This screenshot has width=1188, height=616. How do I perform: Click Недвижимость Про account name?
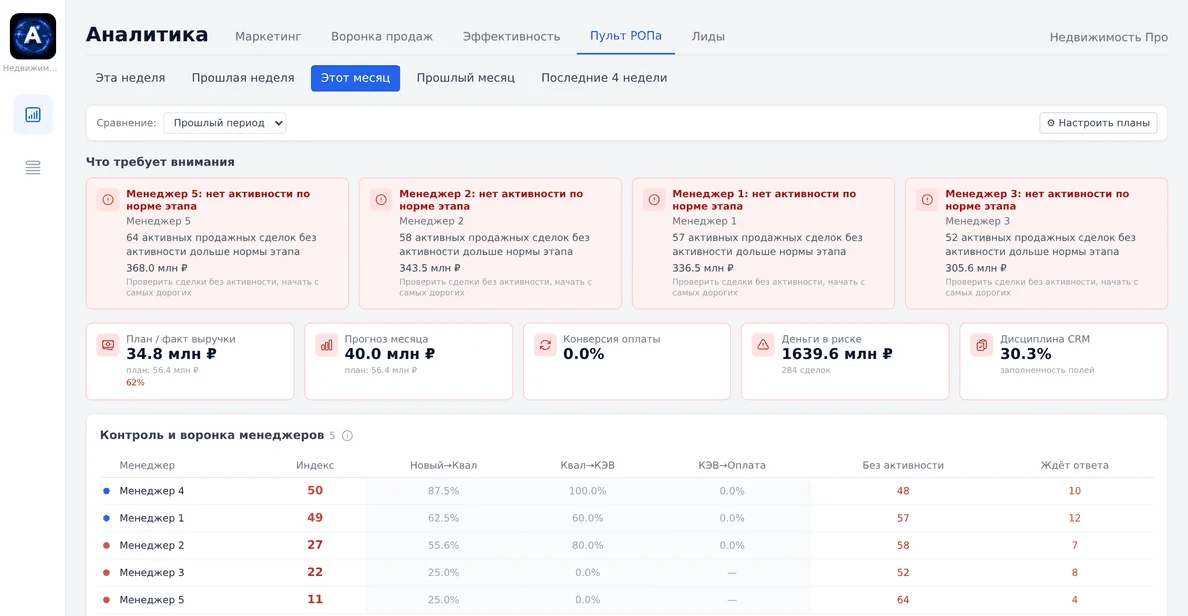pos(1108,37)
